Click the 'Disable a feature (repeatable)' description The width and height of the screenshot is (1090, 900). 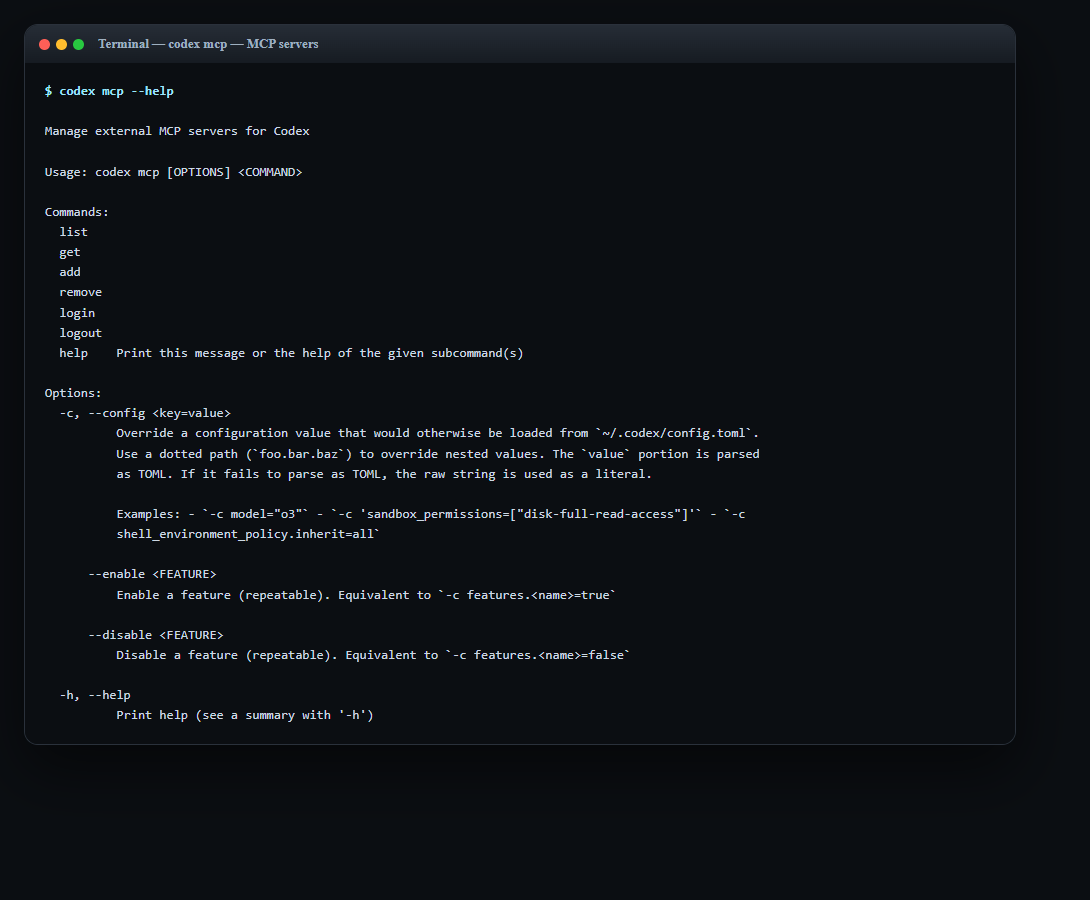tap(373, 655)
